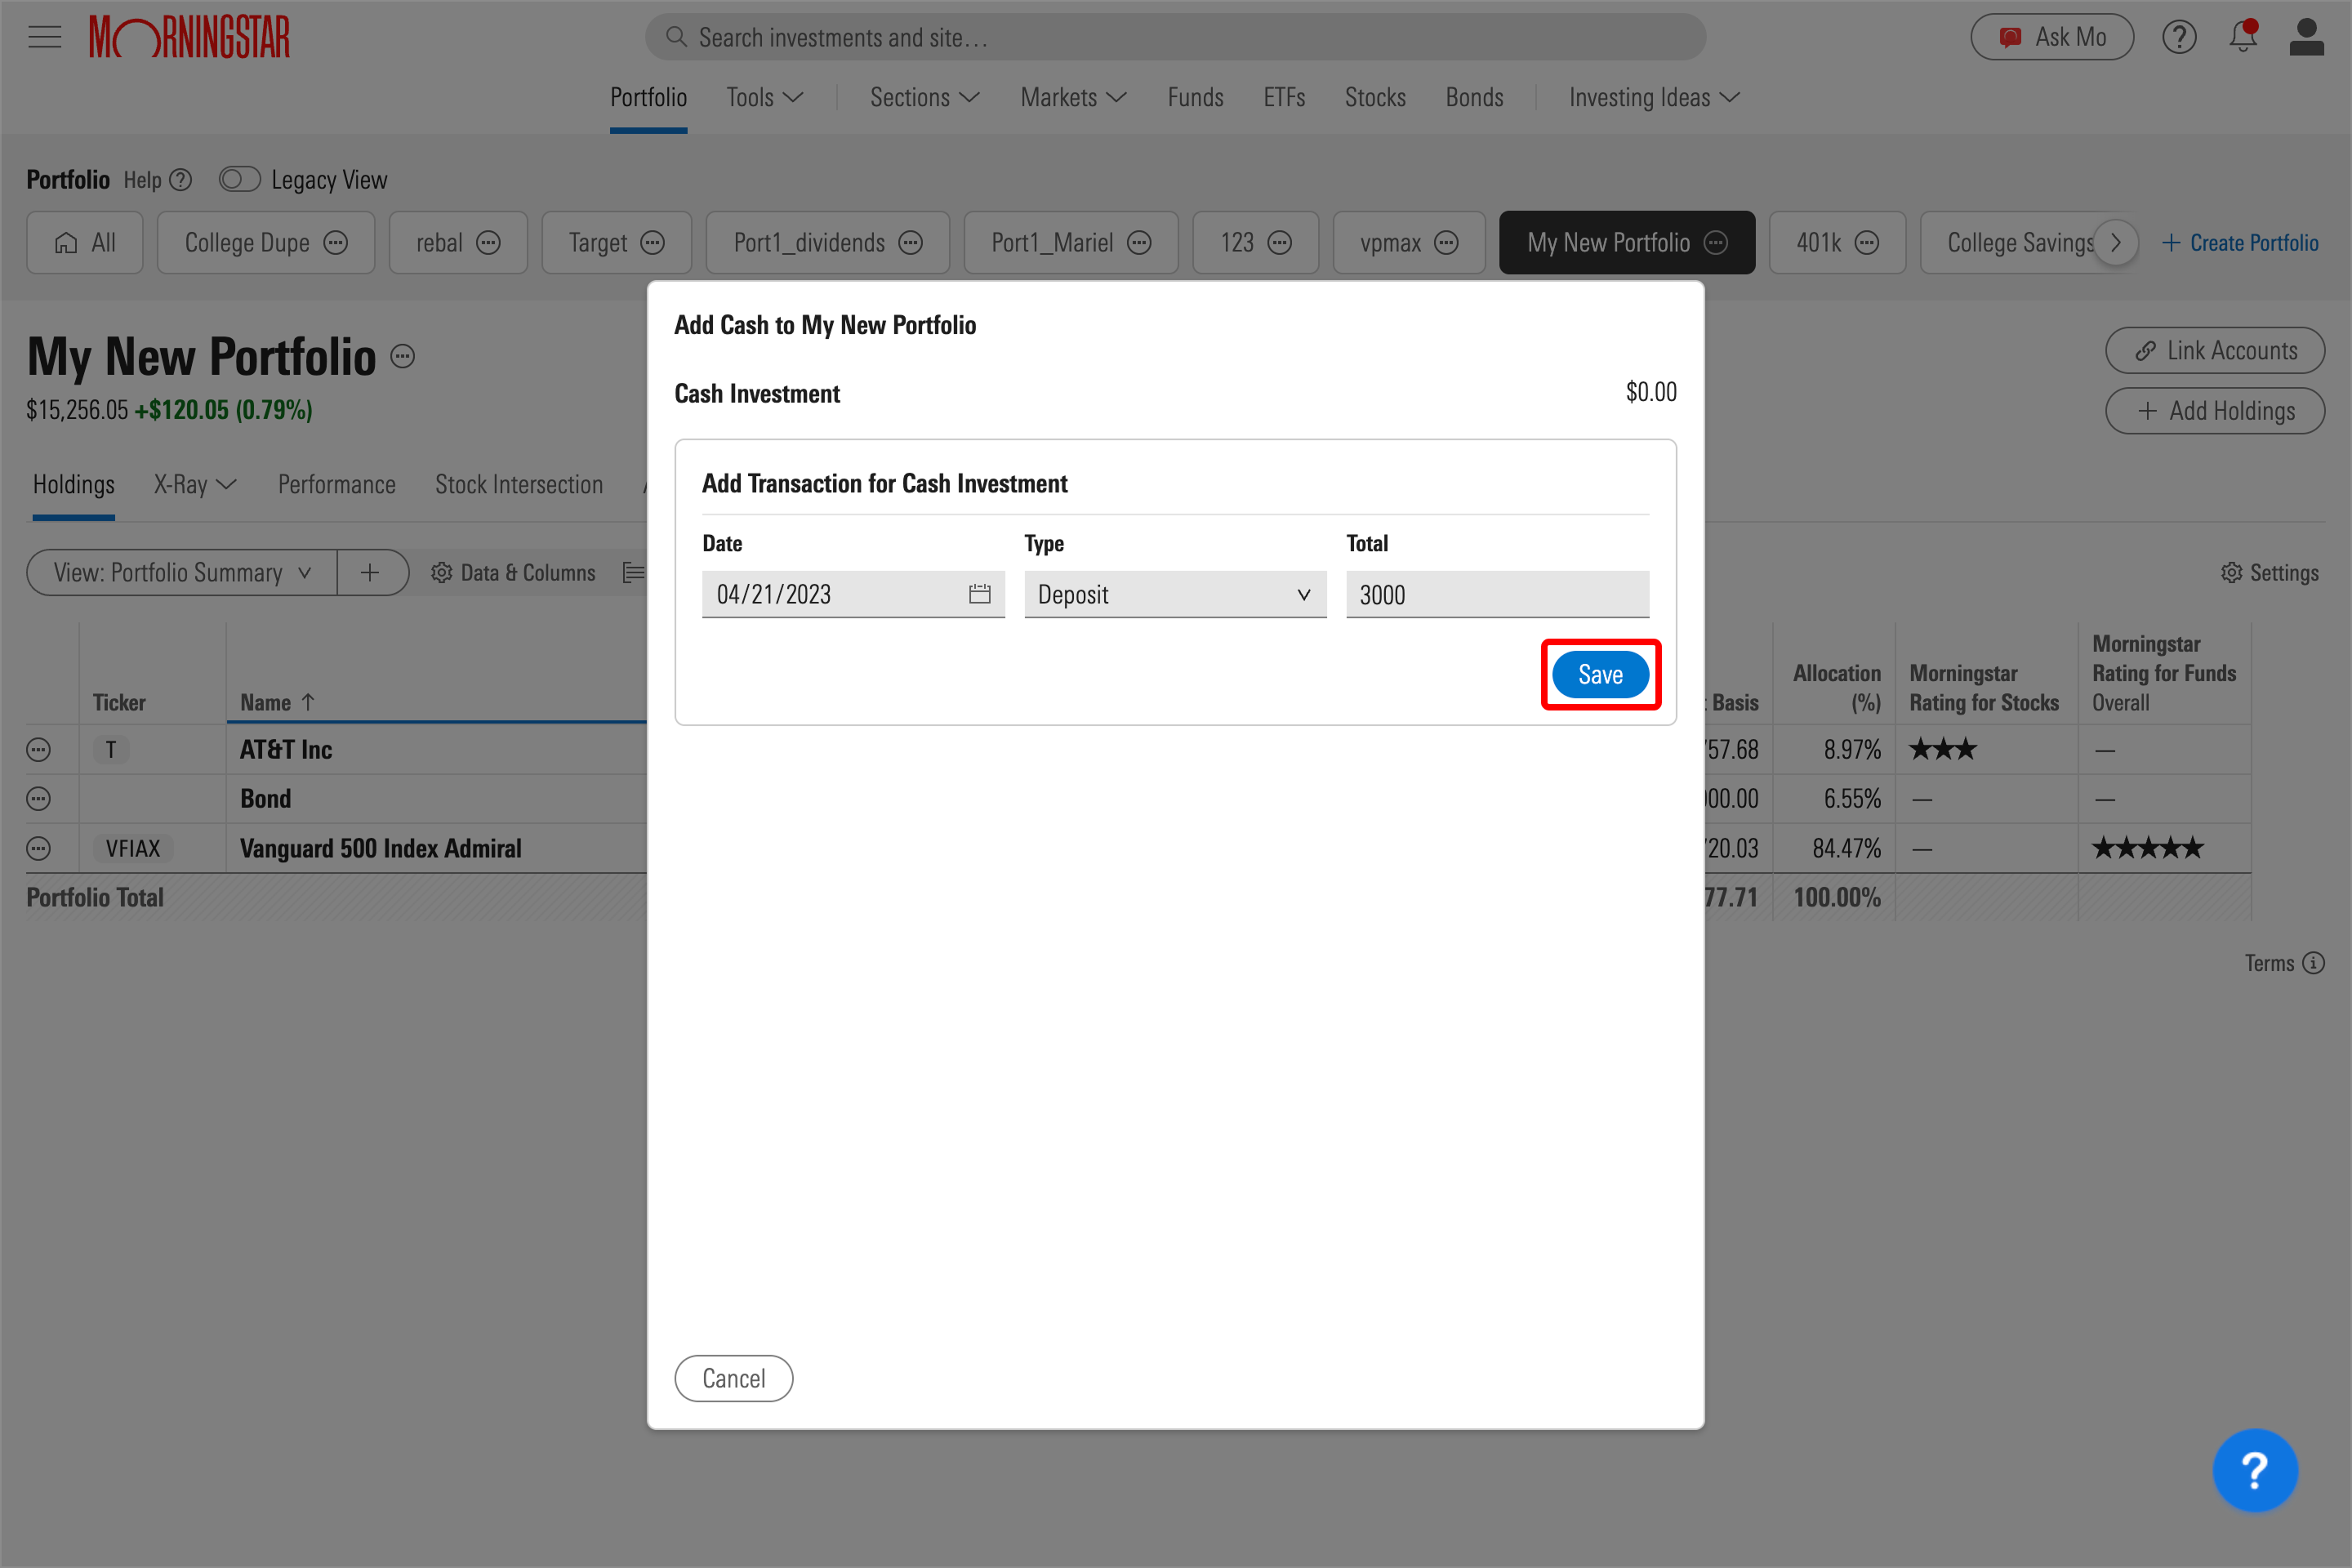
Task: Open row actions for Vanguard 500 Index Admiral
Action: 39,848
